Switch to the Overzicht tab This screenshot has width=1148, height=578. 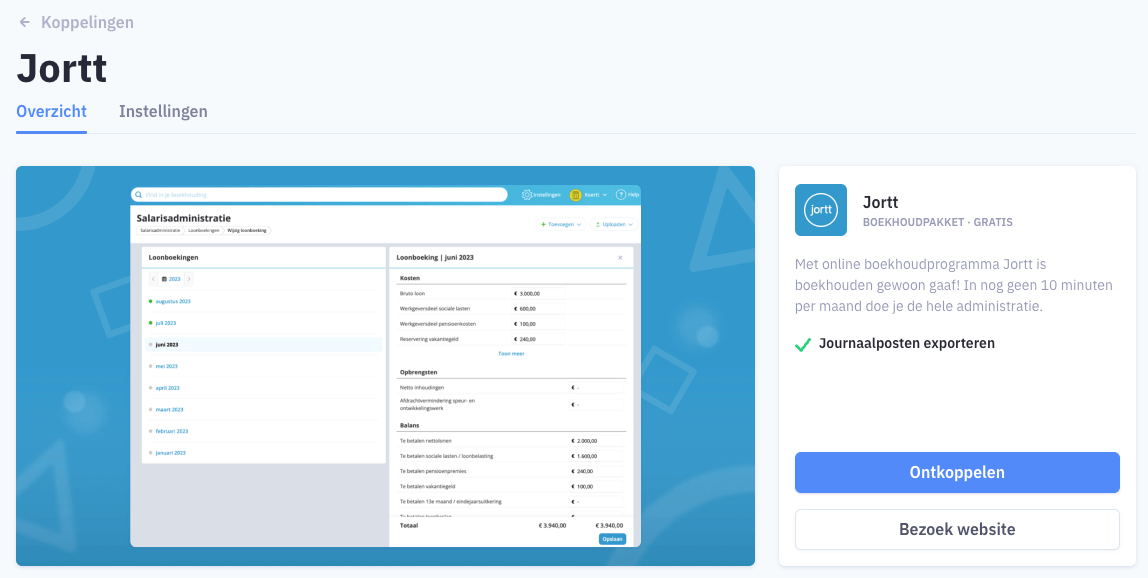51,111
